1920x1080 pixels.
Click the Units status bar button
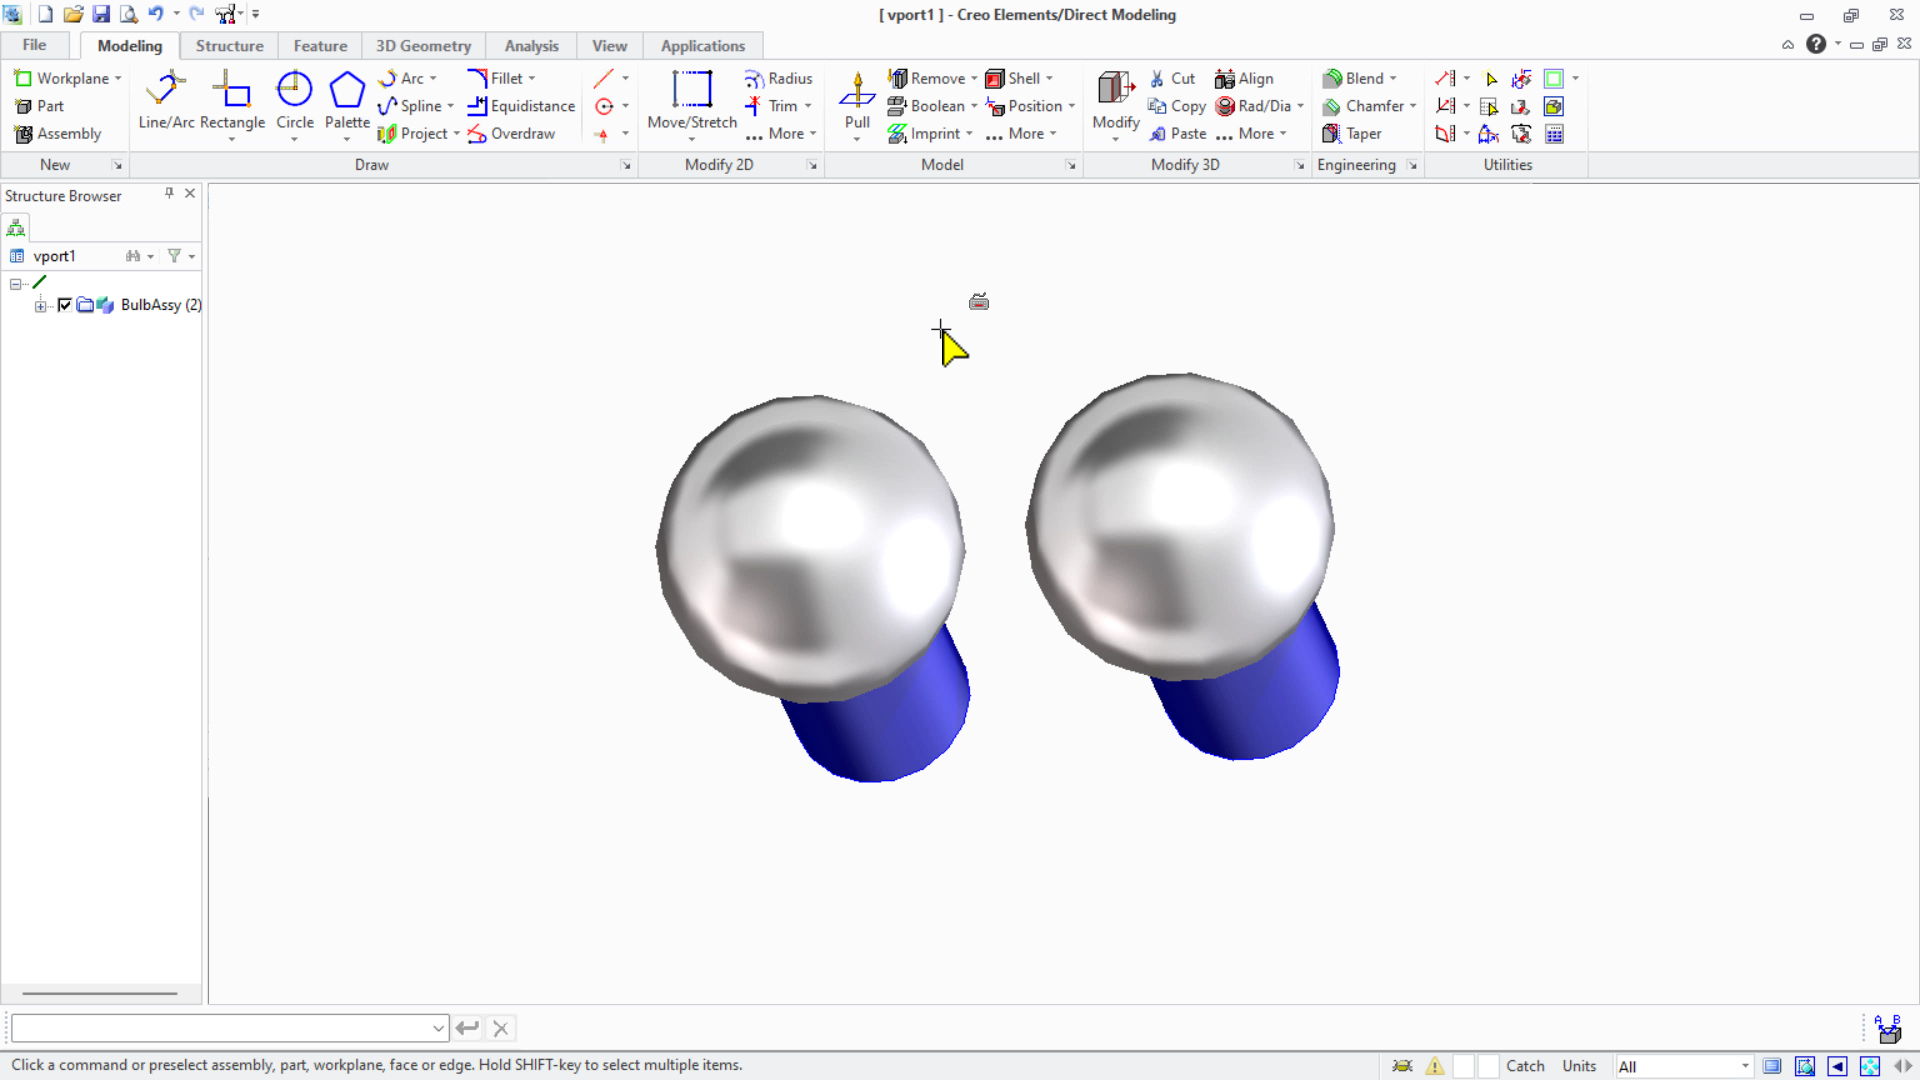click(1579, 1066)
